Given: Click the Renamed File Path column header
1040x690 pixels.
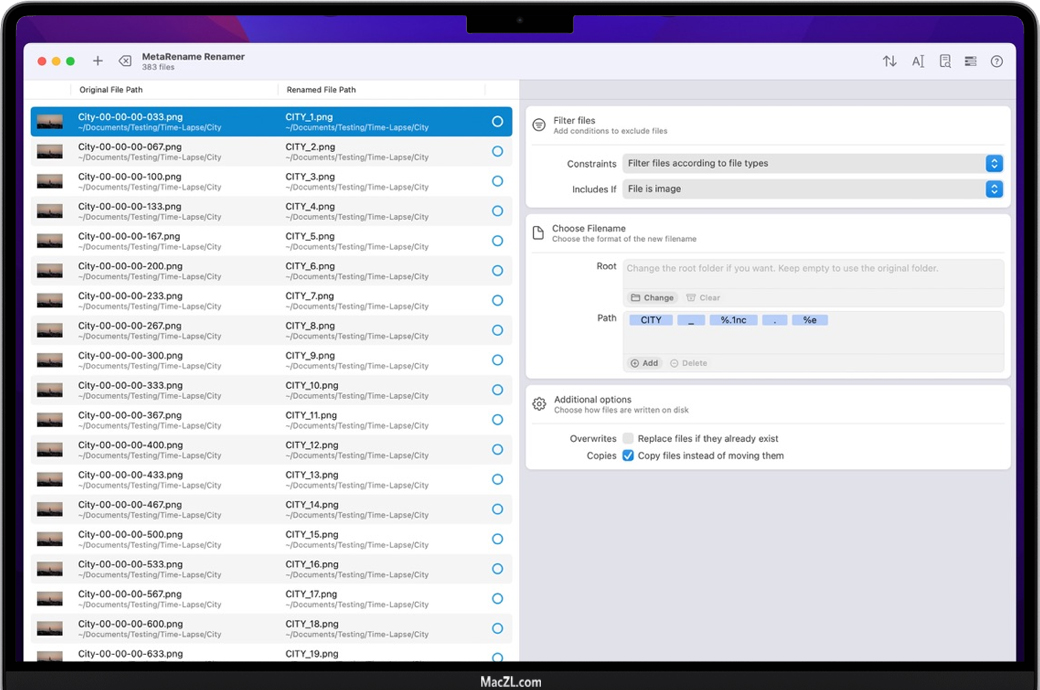Looking at the screenshot, I should point(321,90).
